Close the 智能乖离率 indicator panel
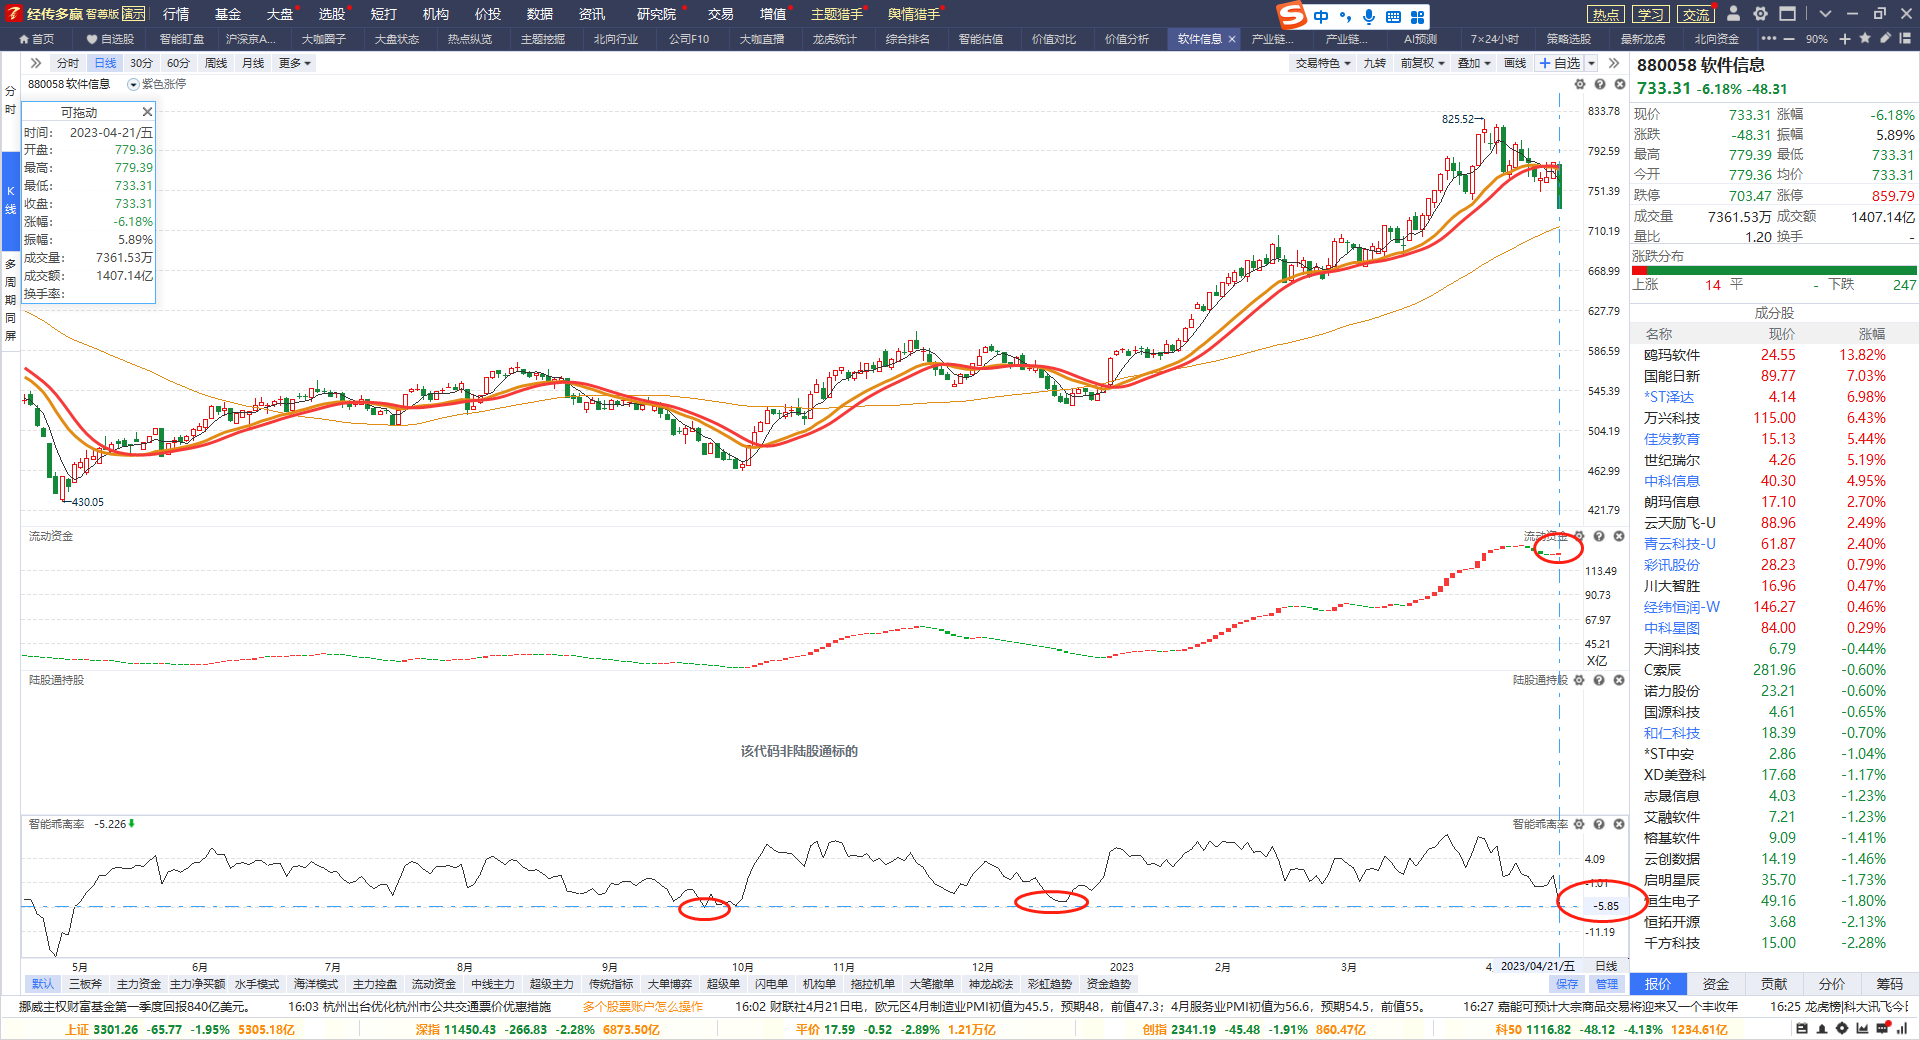Screen dimensions: 1920x1040 click(1619, 824)
